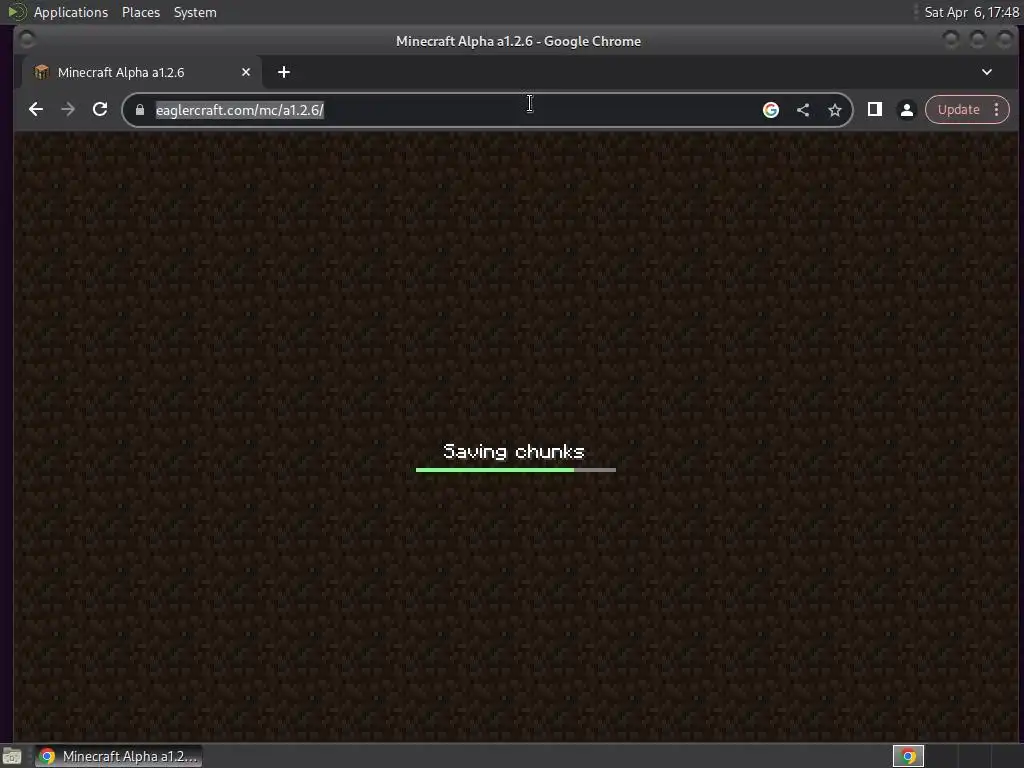1024x768 pixels.
Task: Click the Saving chunks progress bar
Action: point(516,470)
